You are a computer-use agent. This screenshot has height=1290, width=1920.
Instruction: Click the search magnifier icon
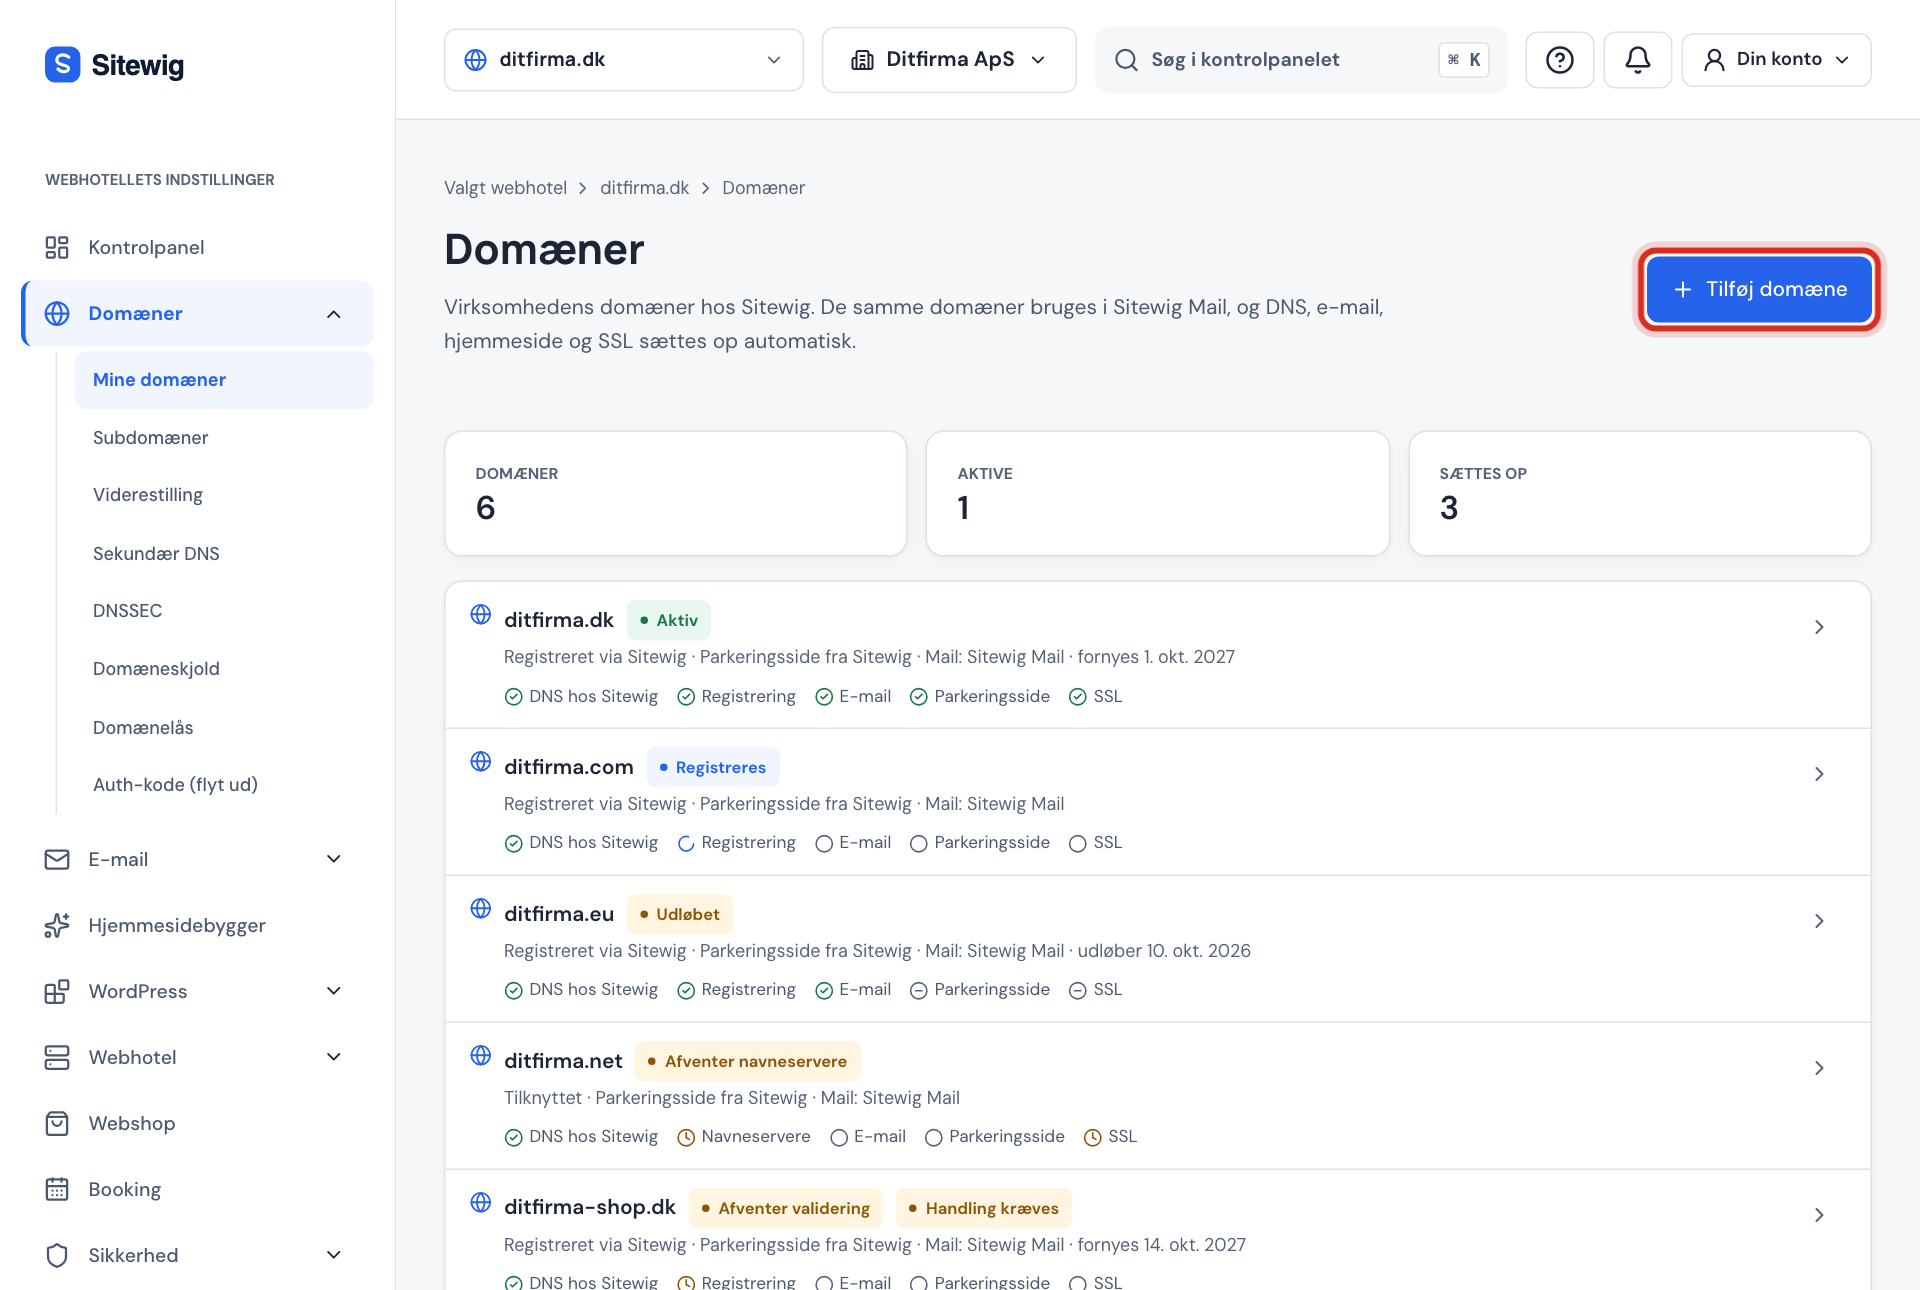[1126, 60]
